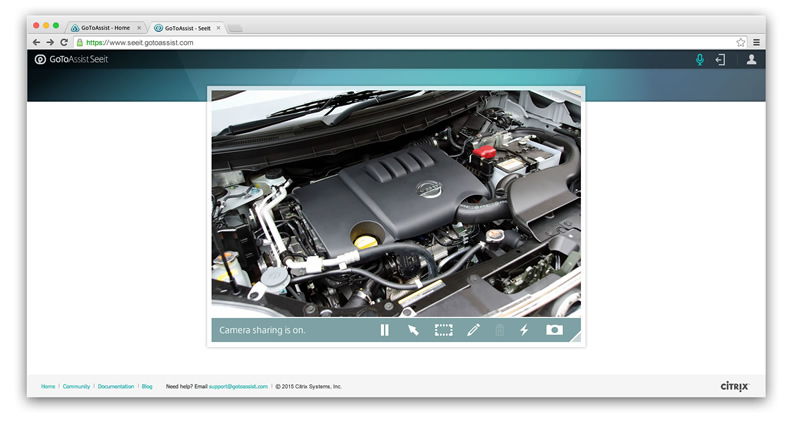Open the Community footer link
This screenshot has width=793, height=425.
[x=76, y=387]
